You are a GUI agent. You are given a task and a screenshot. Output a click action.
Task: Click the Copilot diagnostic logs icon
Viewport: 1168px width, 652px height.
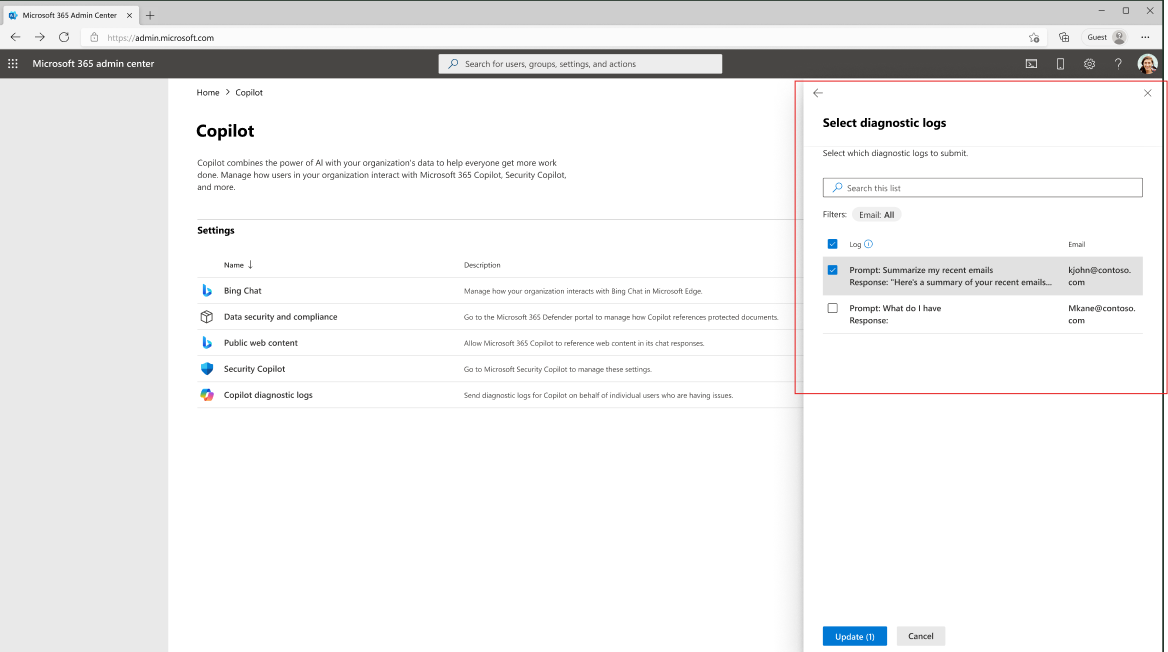pos(207,395)
